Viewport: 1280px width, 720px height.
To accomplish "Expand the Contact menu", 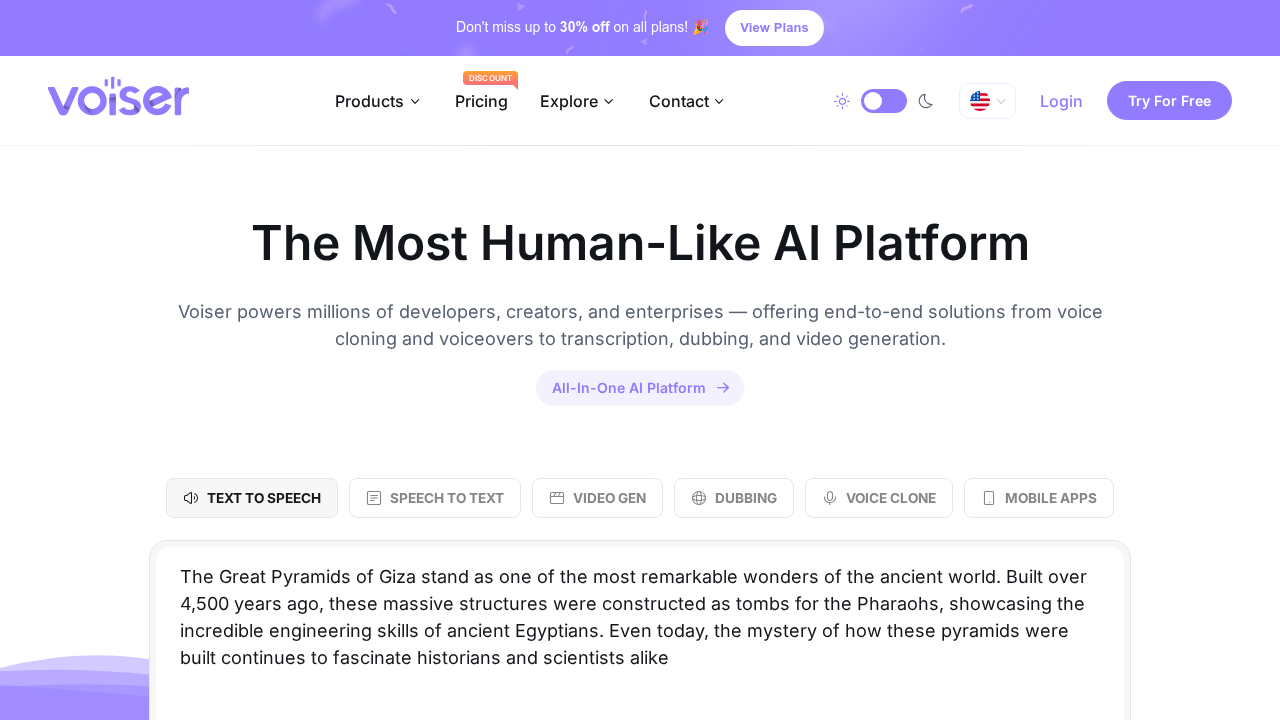I will [x=686, y=100].
